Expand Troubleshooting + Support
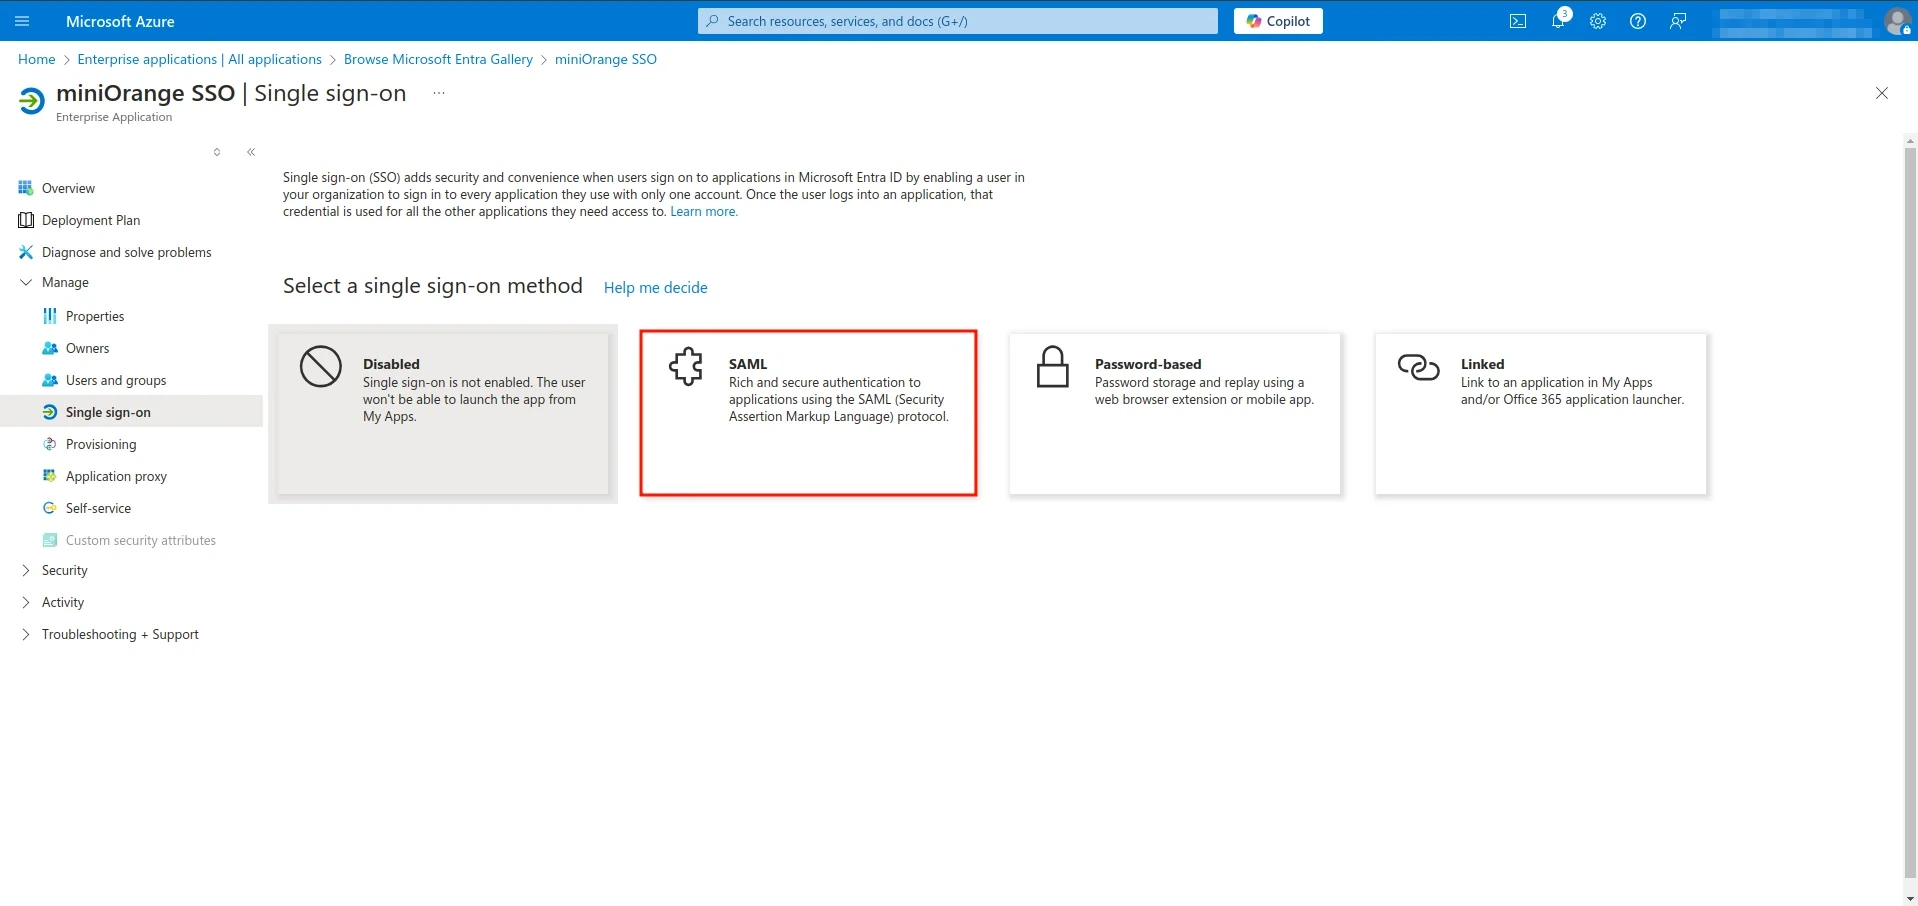Viewport: 1918px width, 906px height. pos(120,634)
